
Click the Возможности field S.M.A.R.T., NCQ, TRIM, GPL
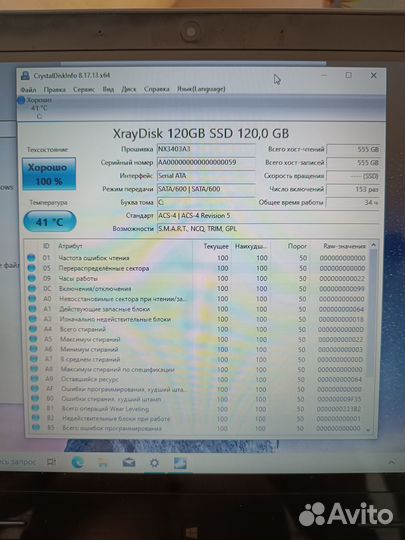pos(268,229)
